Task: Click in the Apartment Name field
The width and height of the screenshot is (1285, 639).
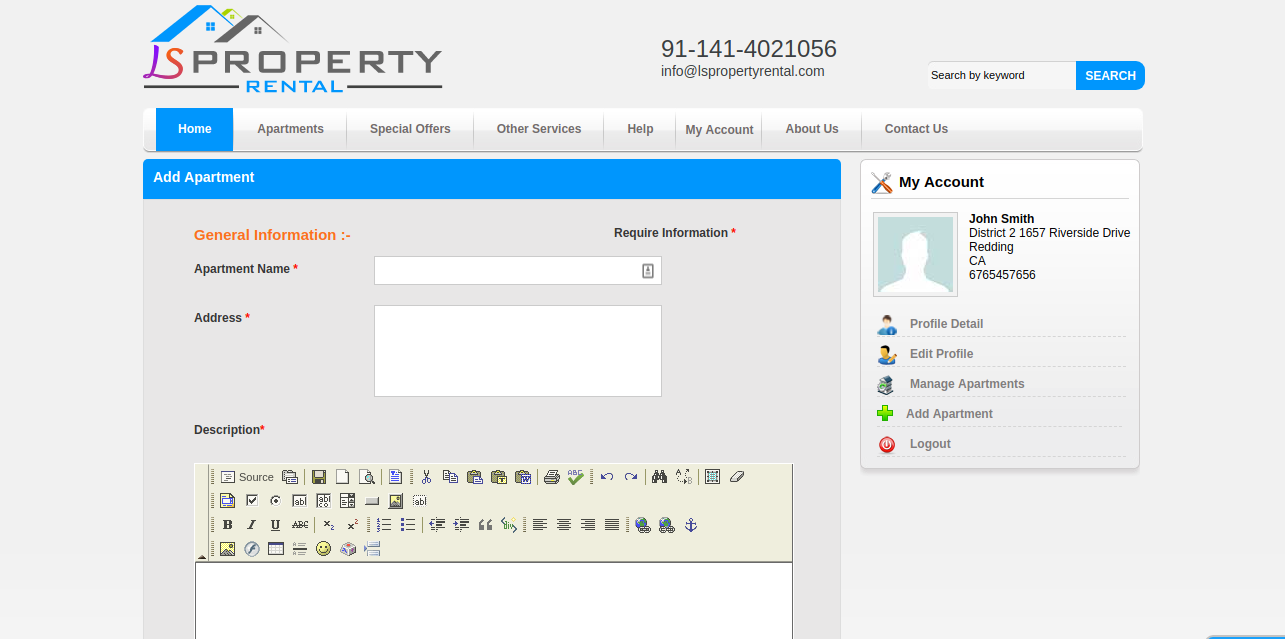Action: [x=518, y=270]
